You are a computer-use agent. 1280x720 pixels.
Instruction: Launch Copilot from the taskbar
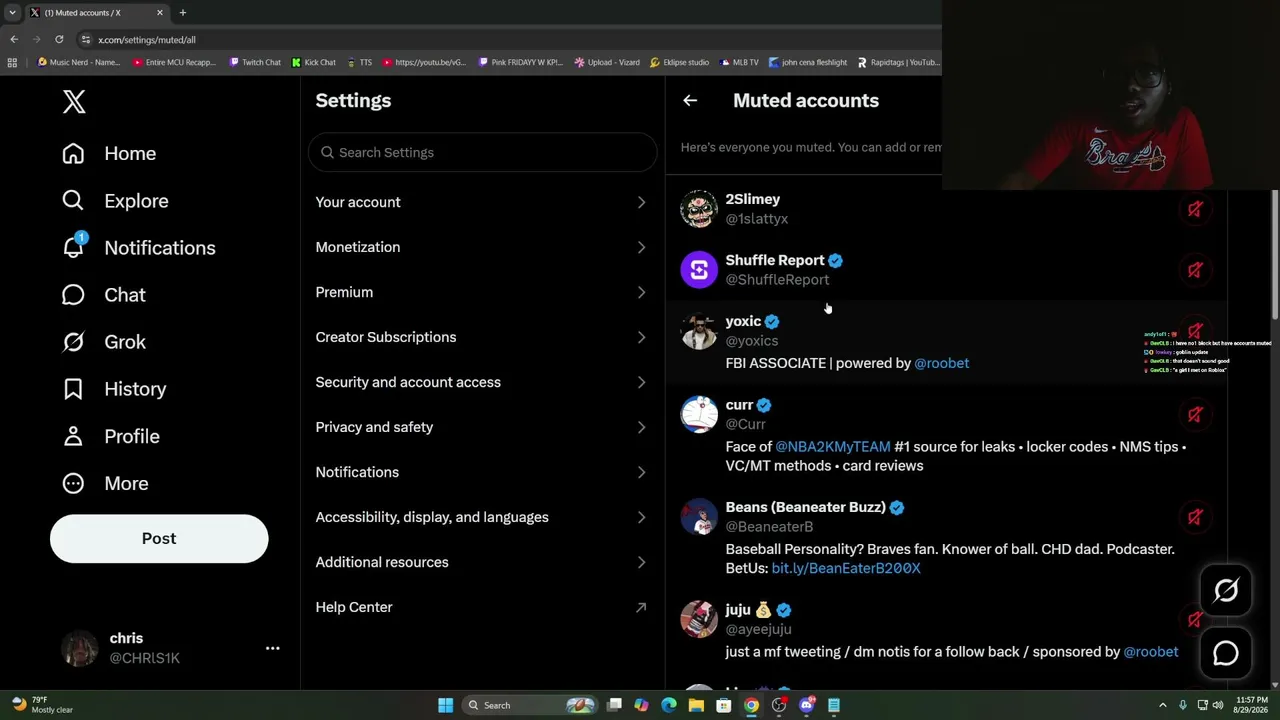coord(641,705)
